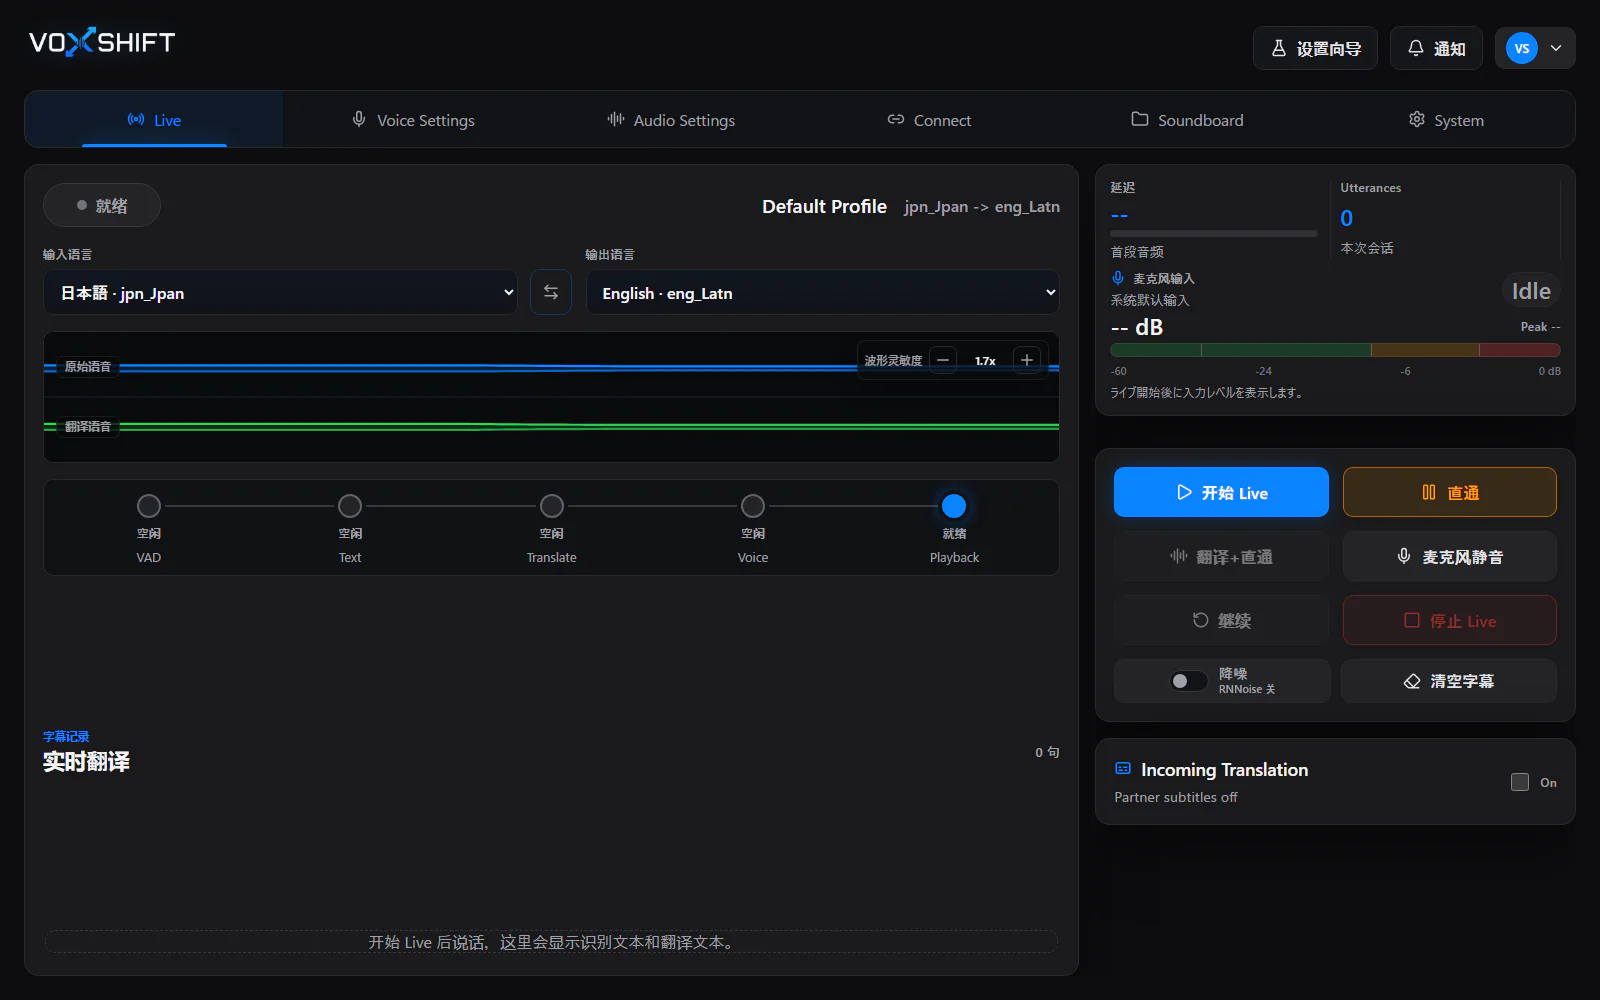Click the Idle status badge
Image resolution: width=1600 pixels, height=1000 pixels.
coord(1531,291)
